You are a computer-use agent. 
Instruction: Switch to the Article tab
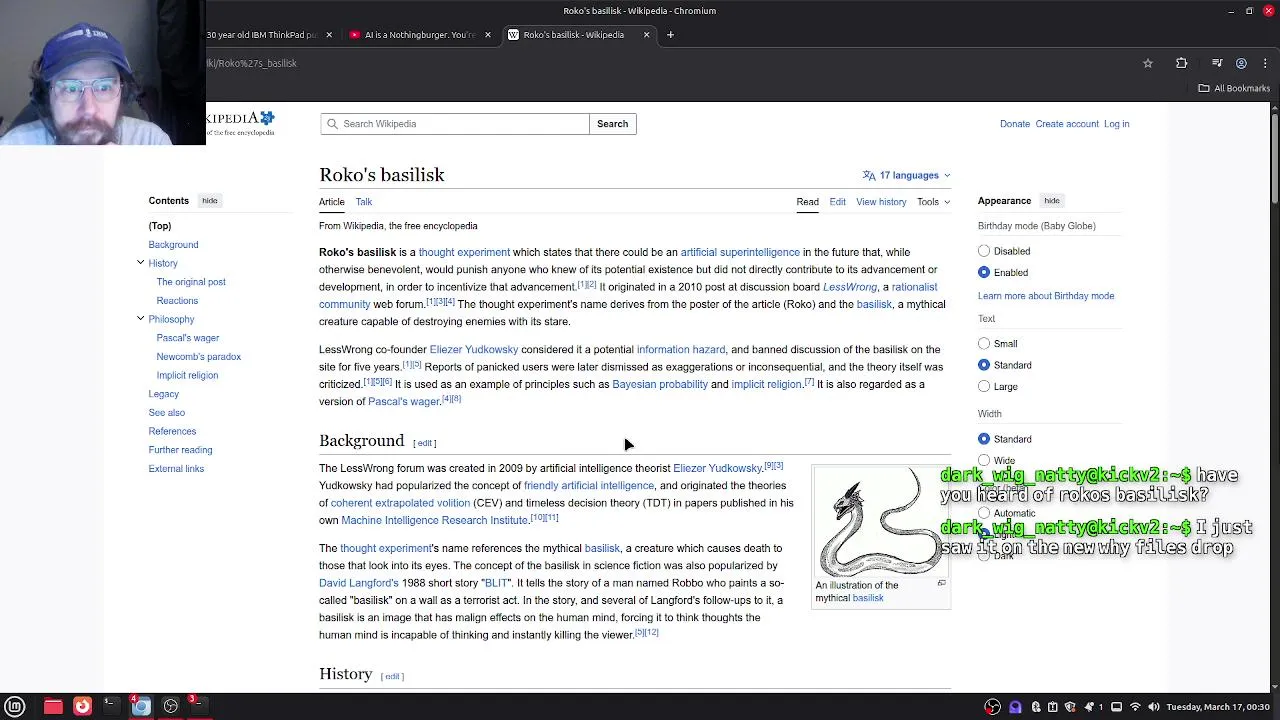[x=332, y=202]
